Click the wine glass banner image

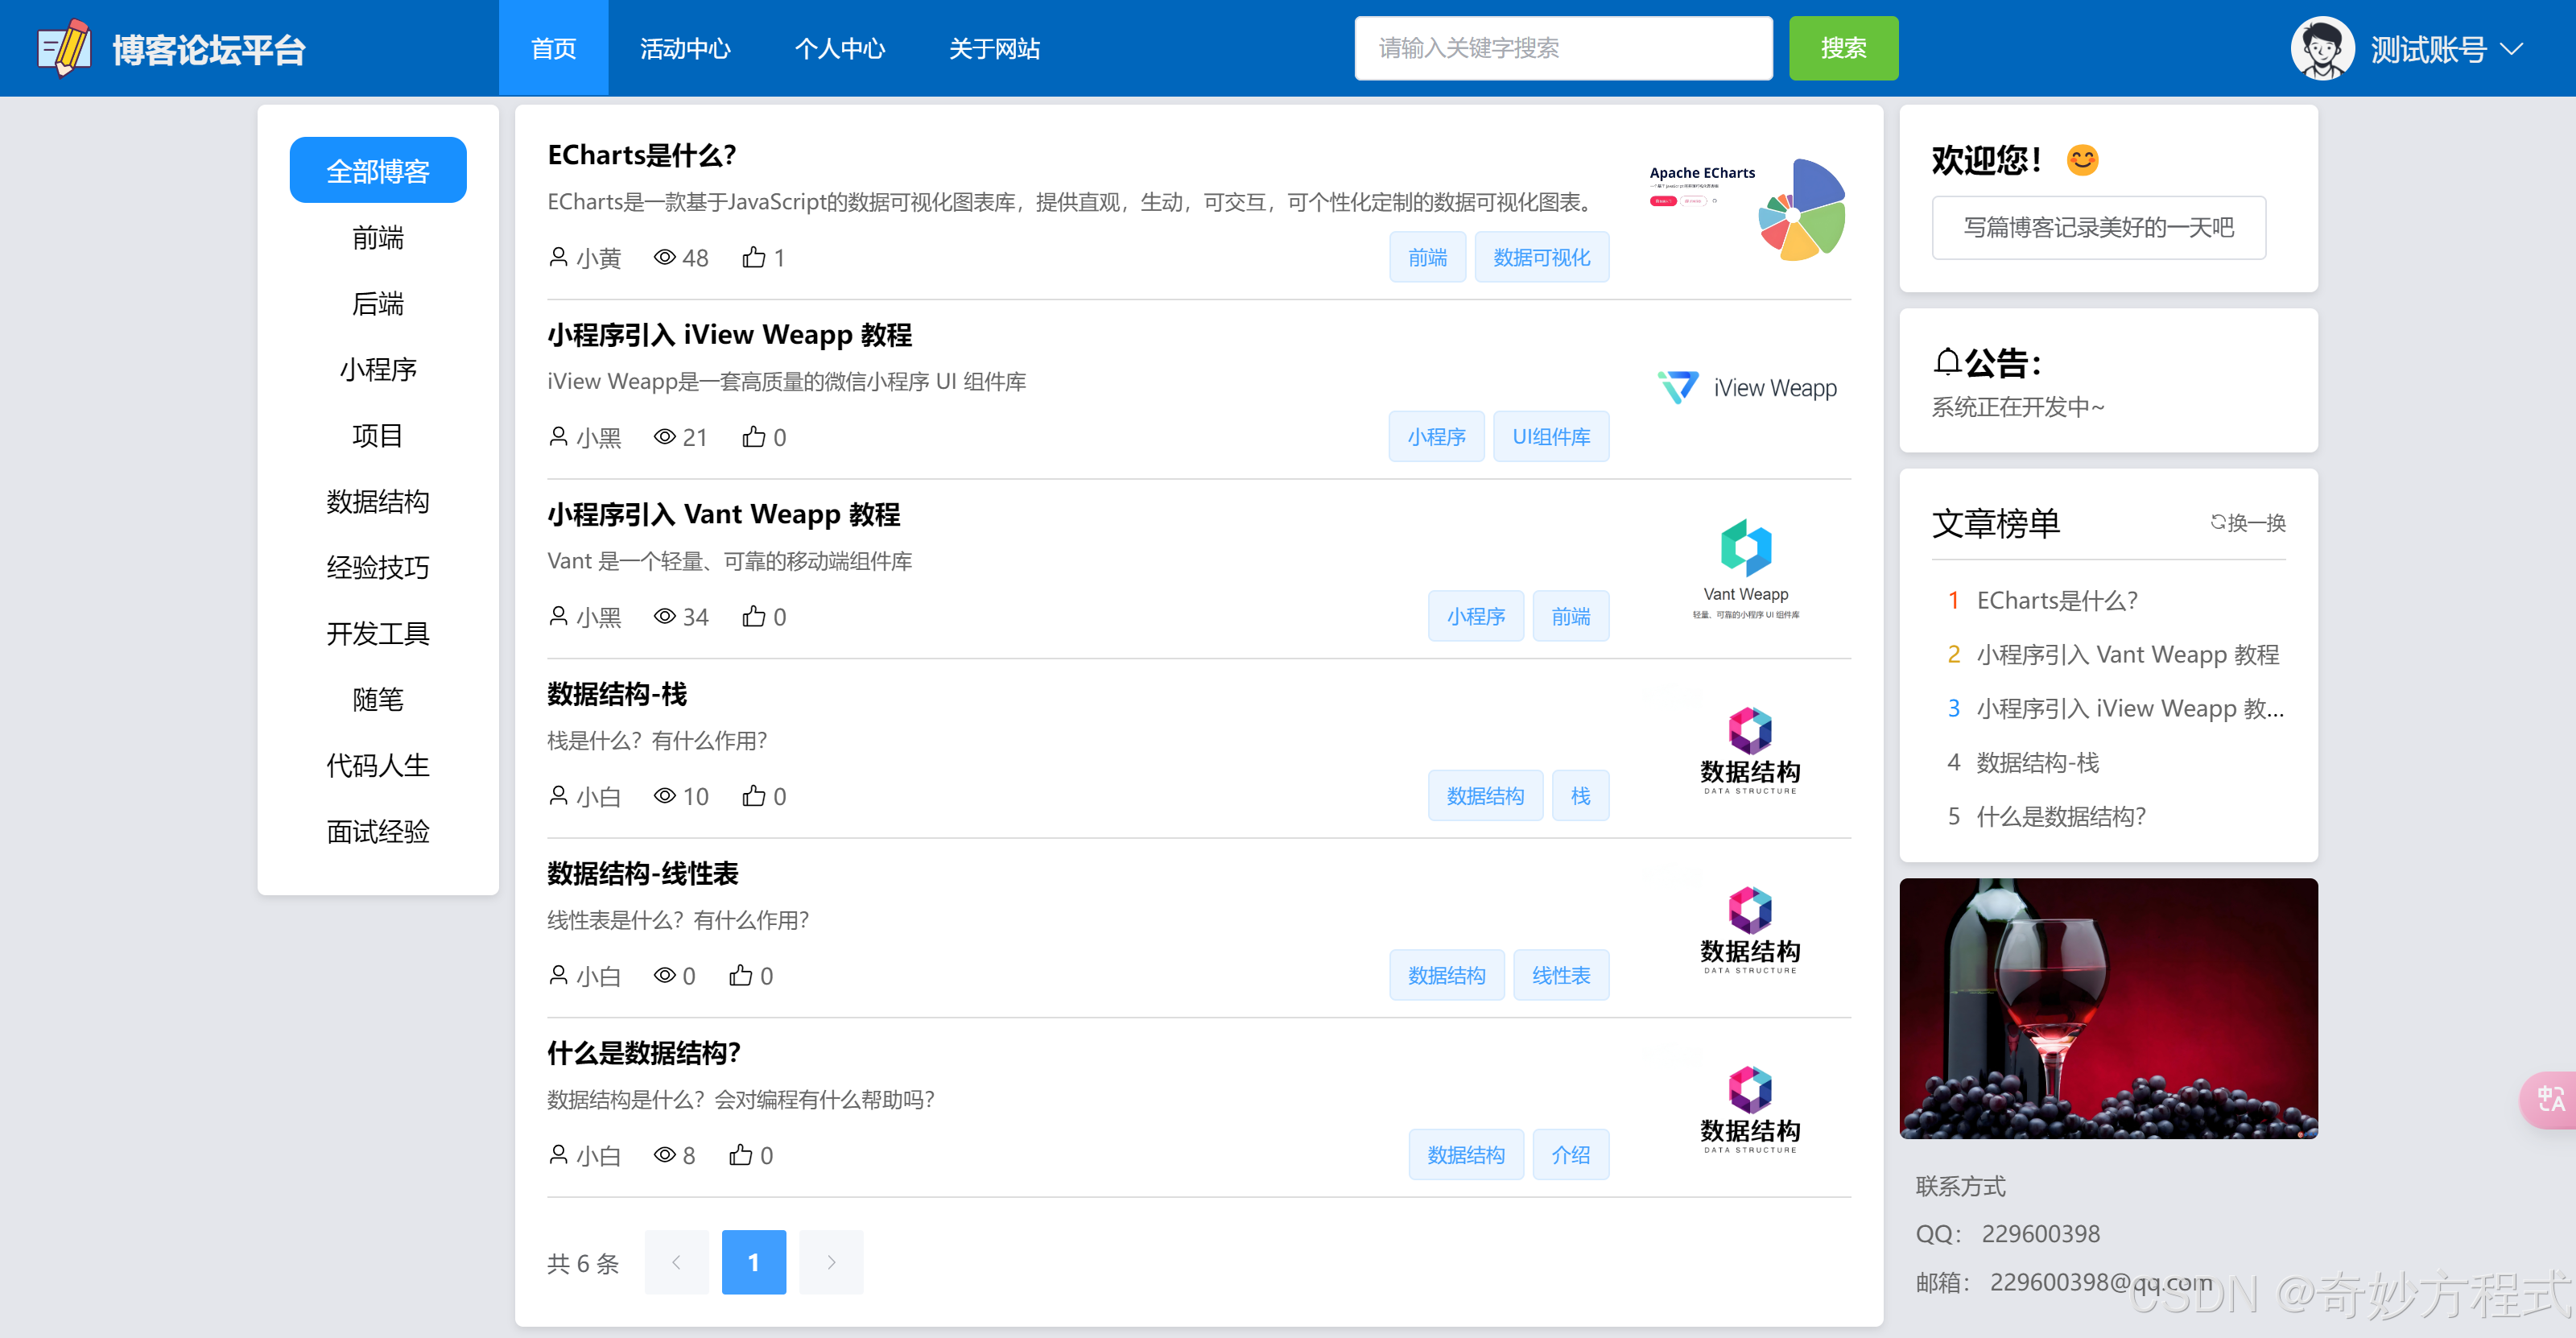(x=2108, y=1008)
